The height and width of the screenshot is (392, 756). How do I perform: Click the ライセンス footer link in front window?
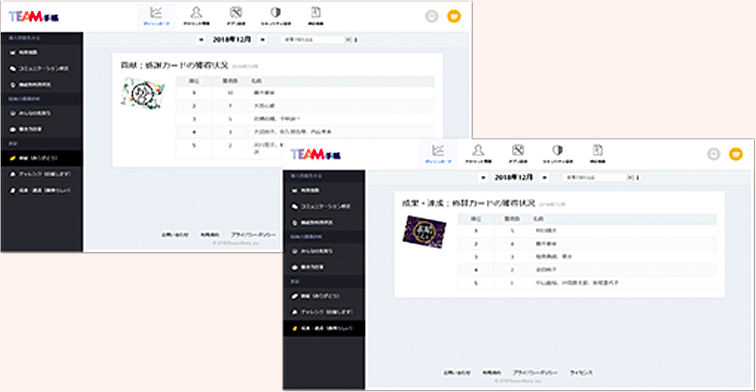pos(581,373)
